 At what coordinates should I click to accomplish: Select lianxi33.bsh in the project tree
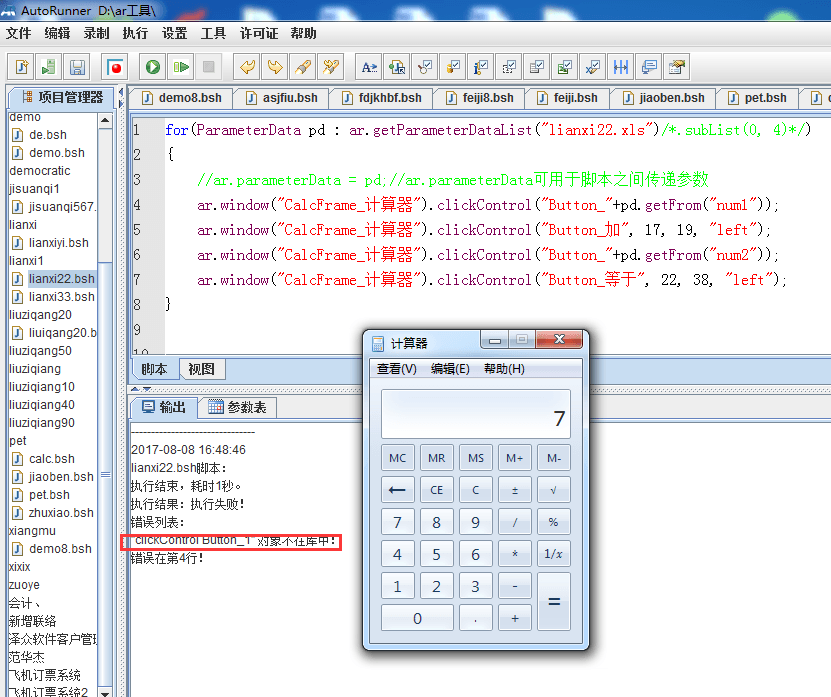(61, 297)
